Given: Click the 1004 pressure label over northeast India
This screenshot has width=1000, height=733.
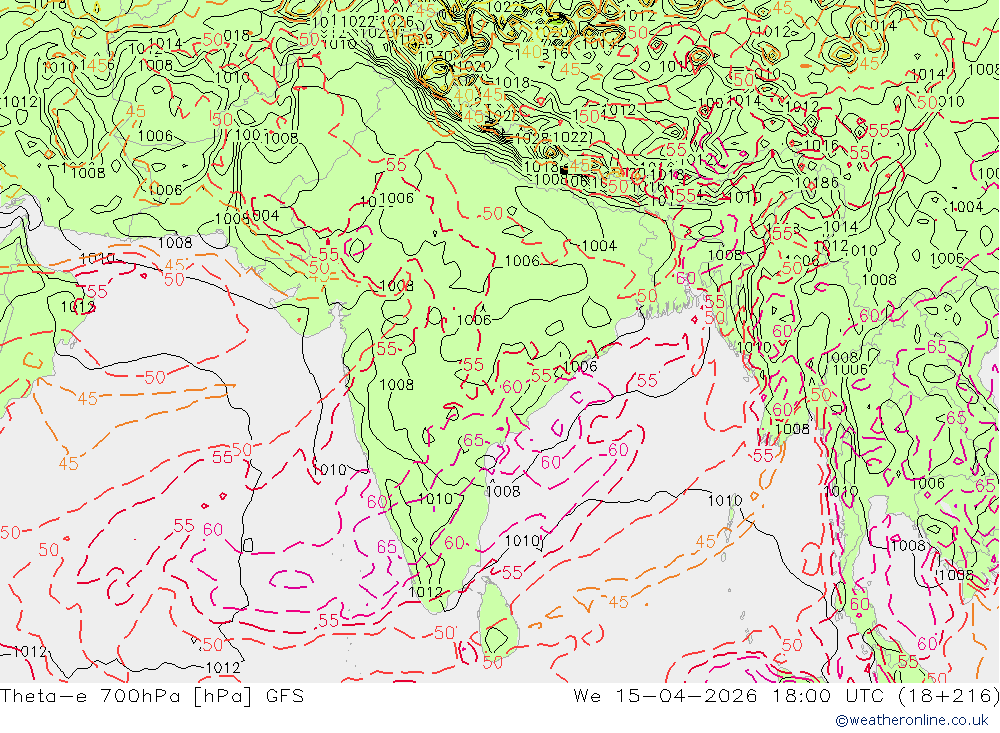Looking at the screenshot, I should (x=599, y=246).
